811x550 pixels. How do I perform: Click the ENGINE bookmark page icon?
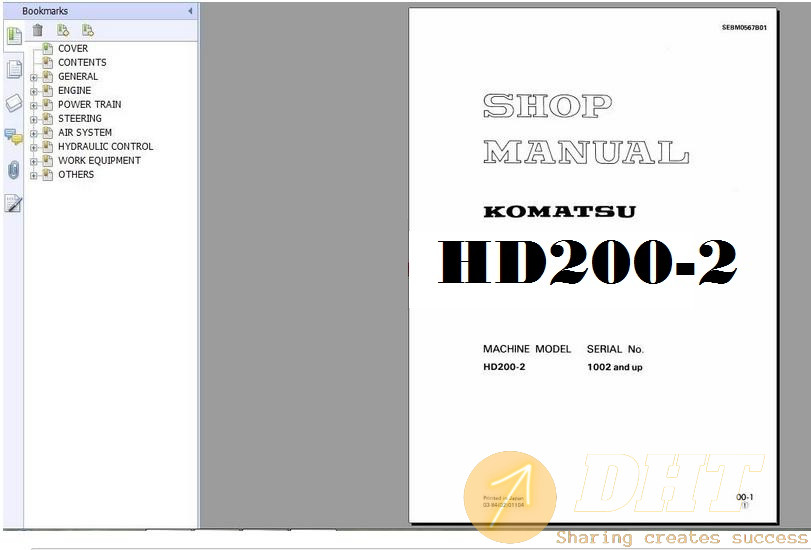48,91
